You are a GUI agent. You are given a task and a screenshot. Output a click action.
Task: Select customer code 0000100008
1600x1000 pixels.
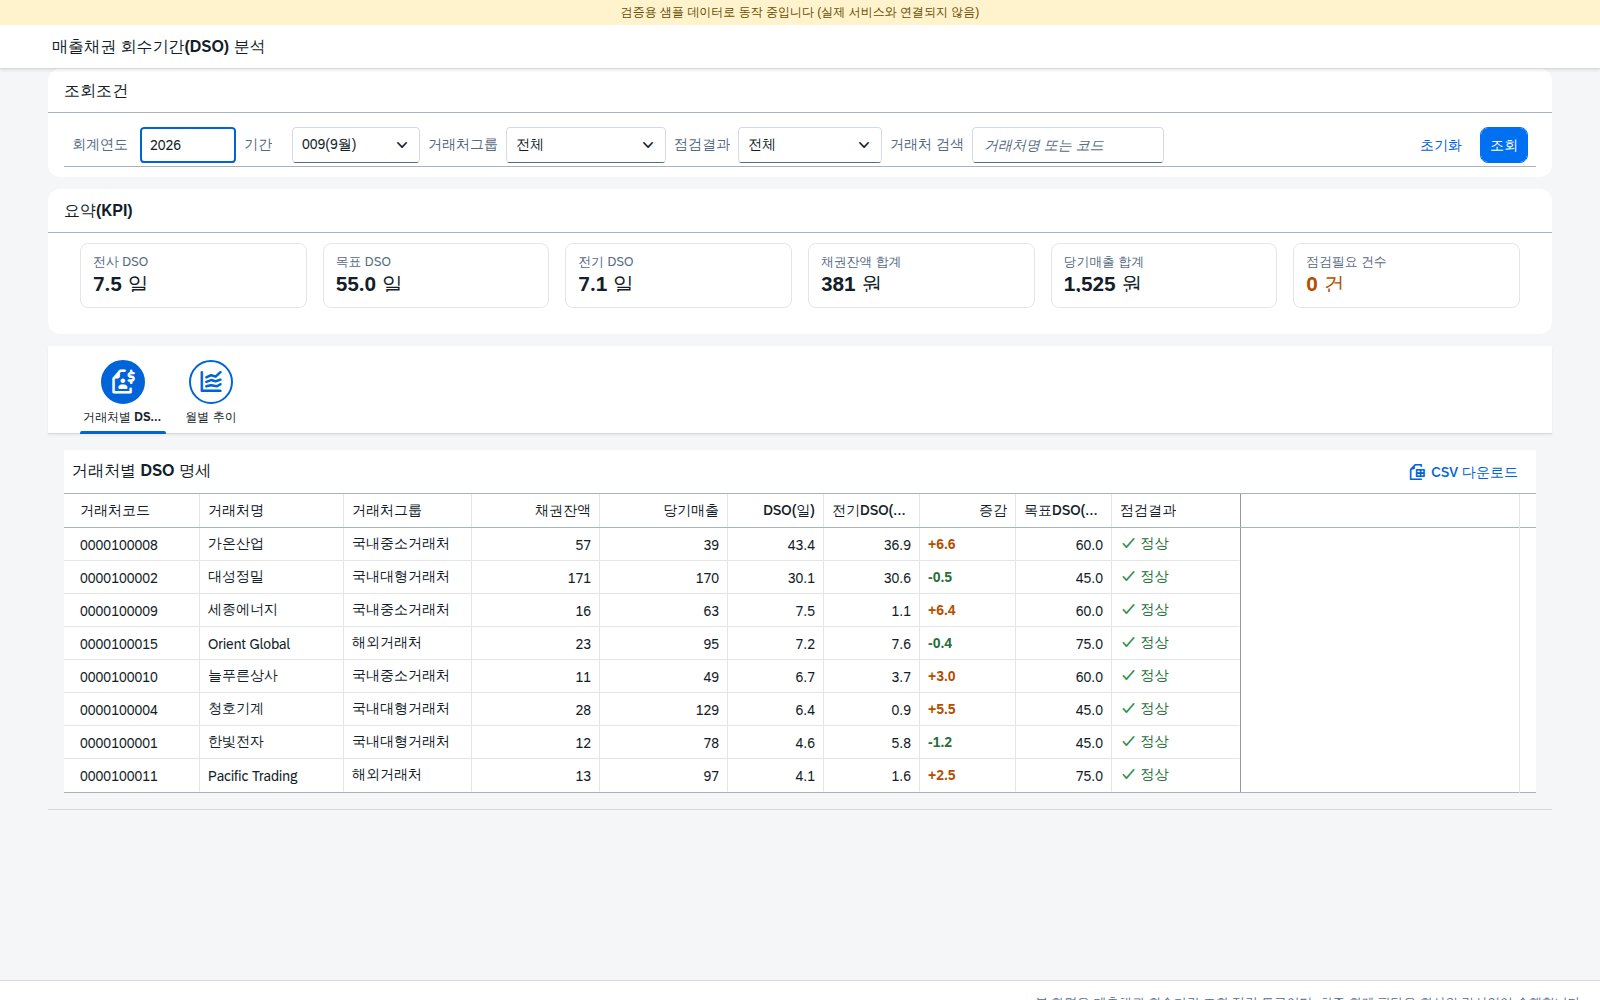tap(119, 545)
